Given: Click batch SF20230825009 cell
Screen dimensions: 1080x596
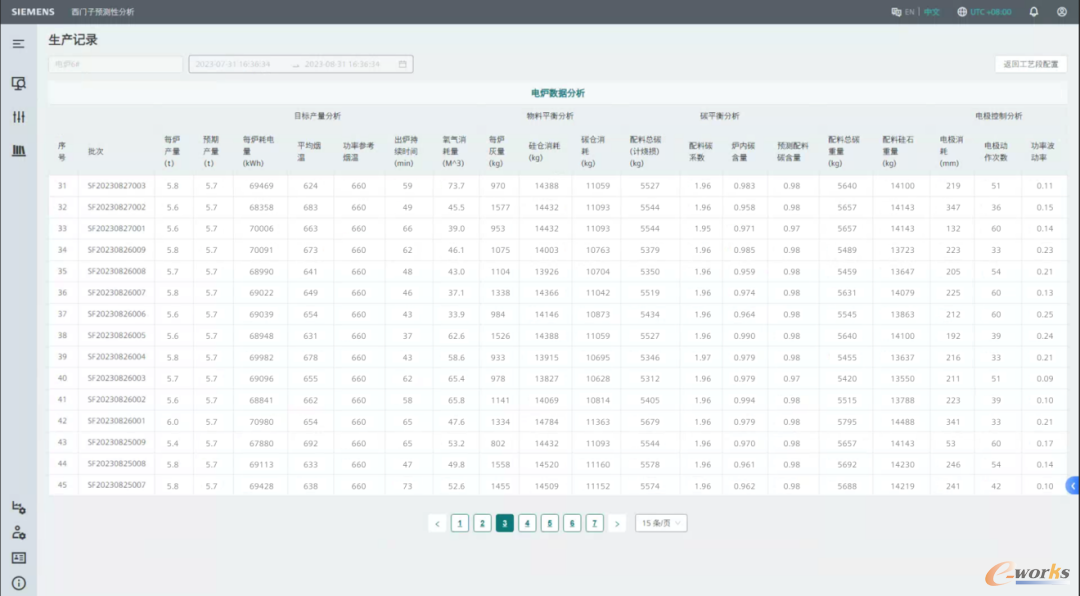Looking at the screenshot, I should [x=116, y=442].
